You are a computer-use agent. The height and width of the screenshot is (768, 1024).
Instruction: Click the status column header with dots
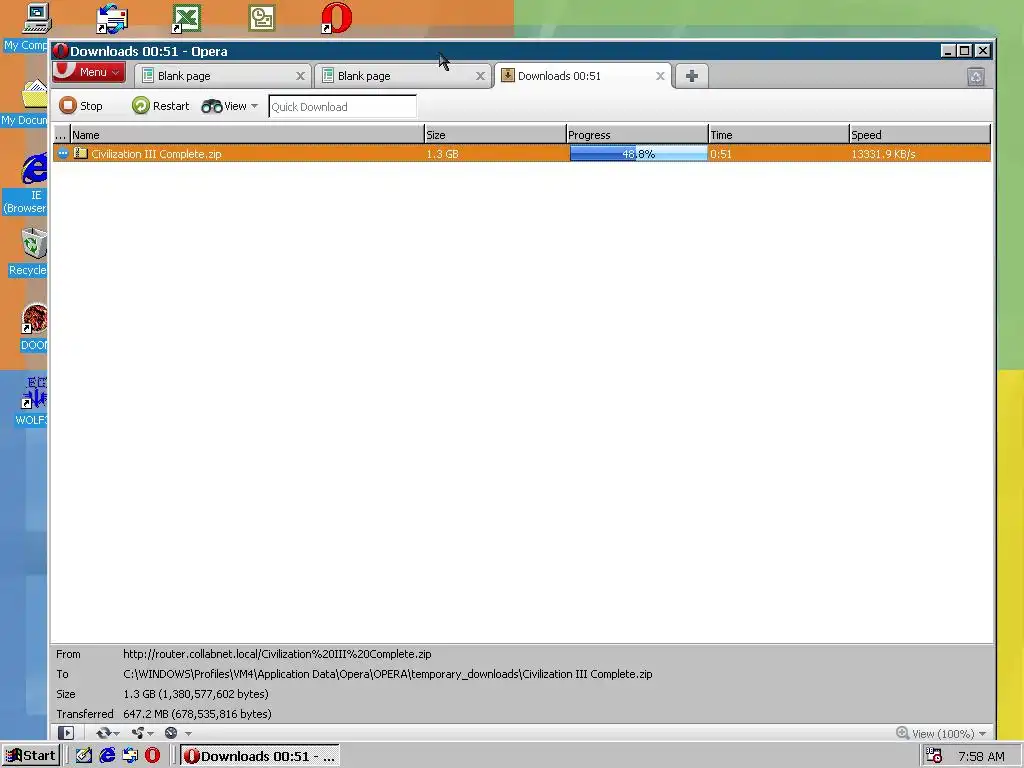pyautogui.click(x=61, y=135)
